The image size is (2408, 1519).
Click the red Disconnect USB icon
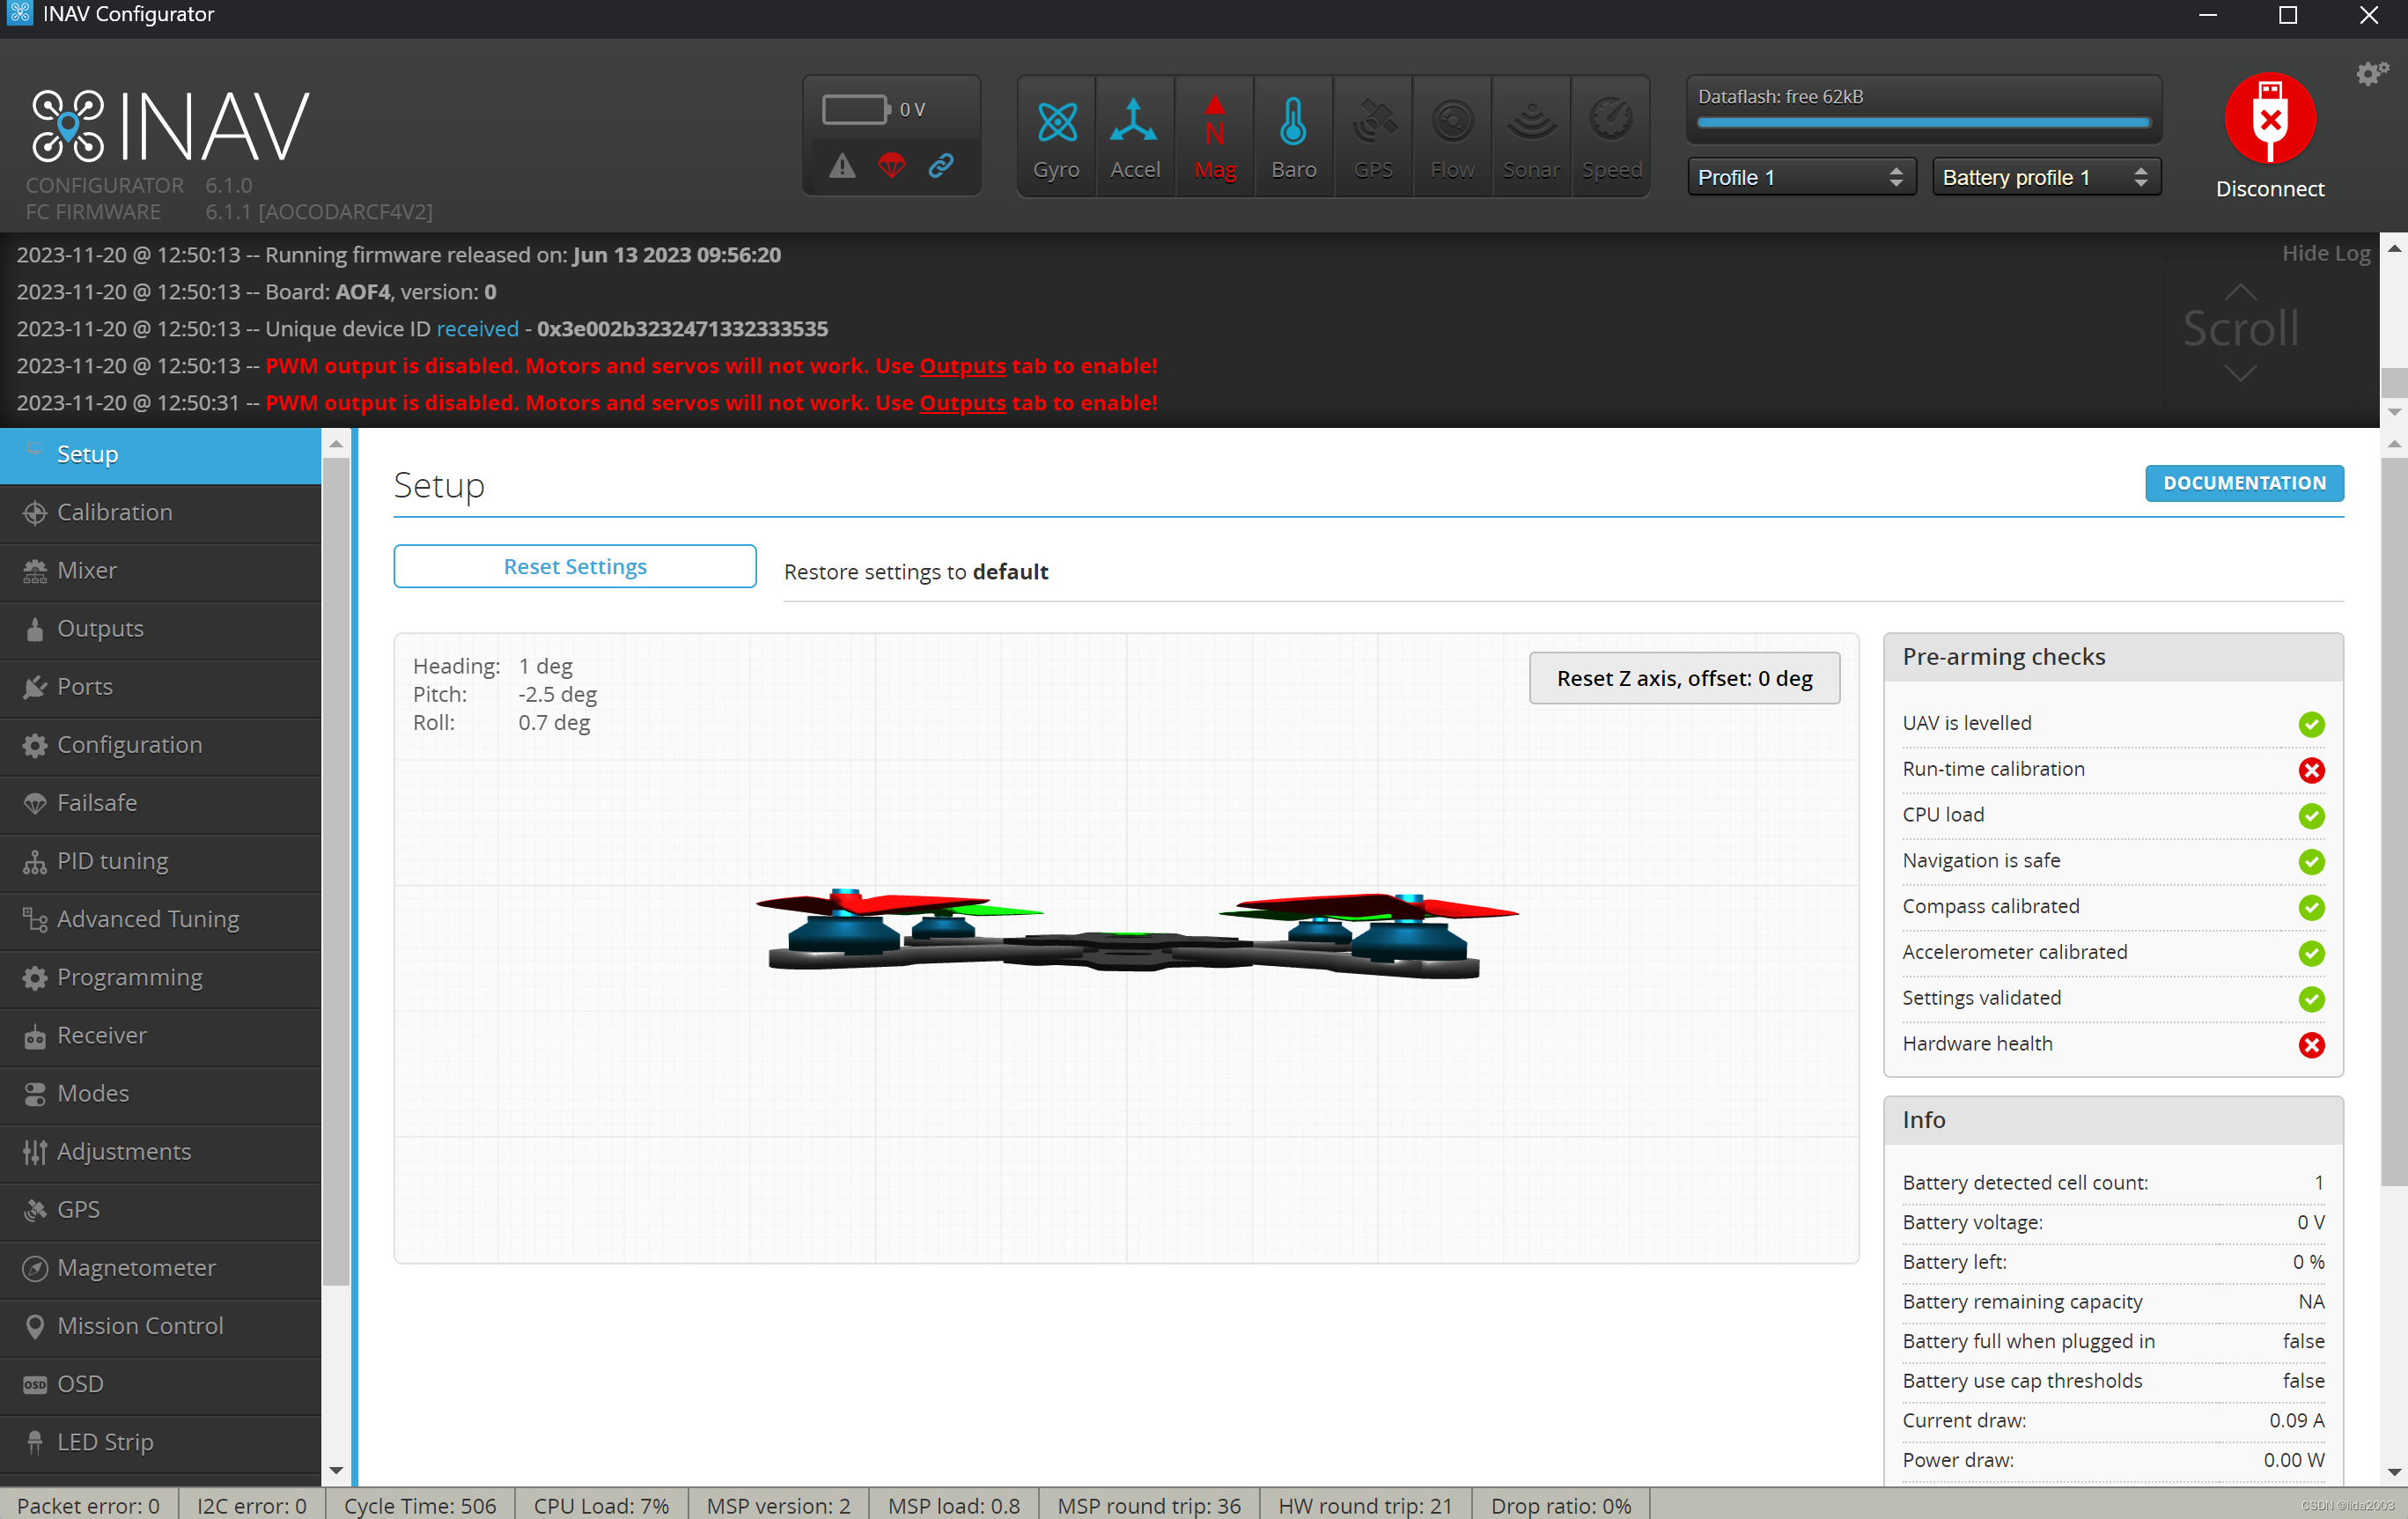pos(2269,119)
